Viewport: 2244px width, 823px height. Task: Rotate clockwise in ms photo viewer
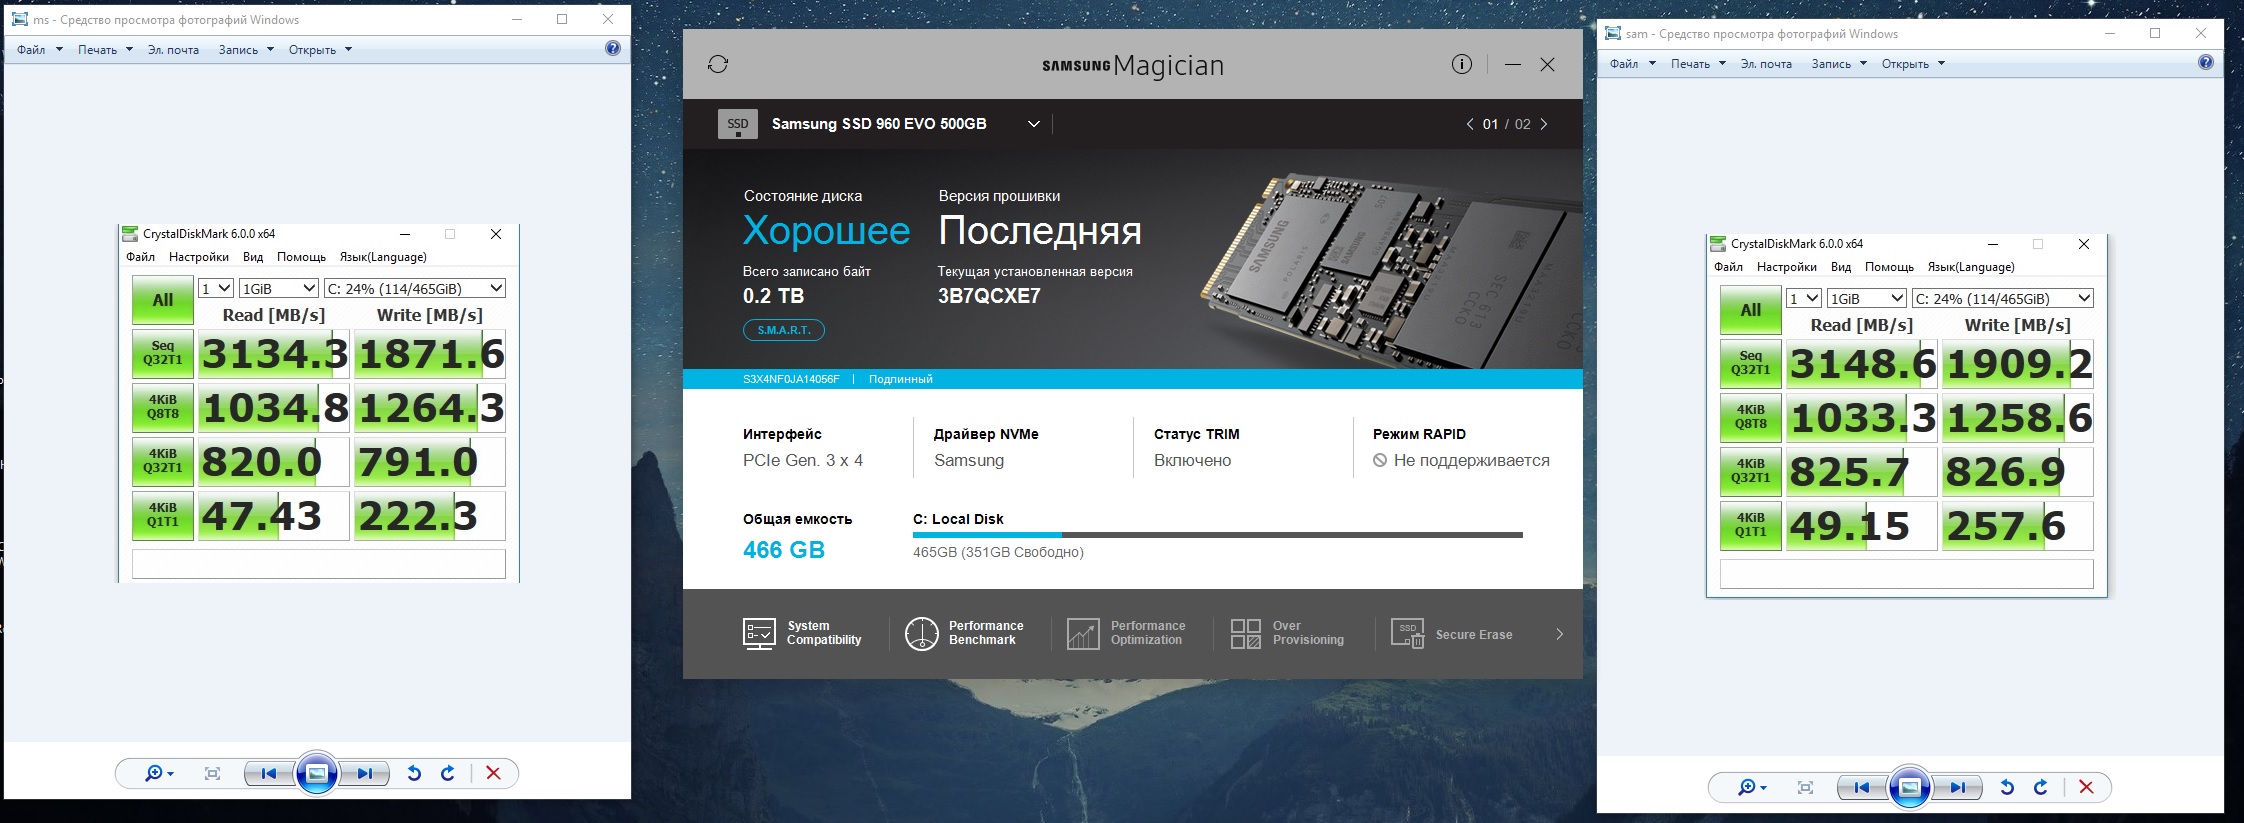tap(448, 773)
